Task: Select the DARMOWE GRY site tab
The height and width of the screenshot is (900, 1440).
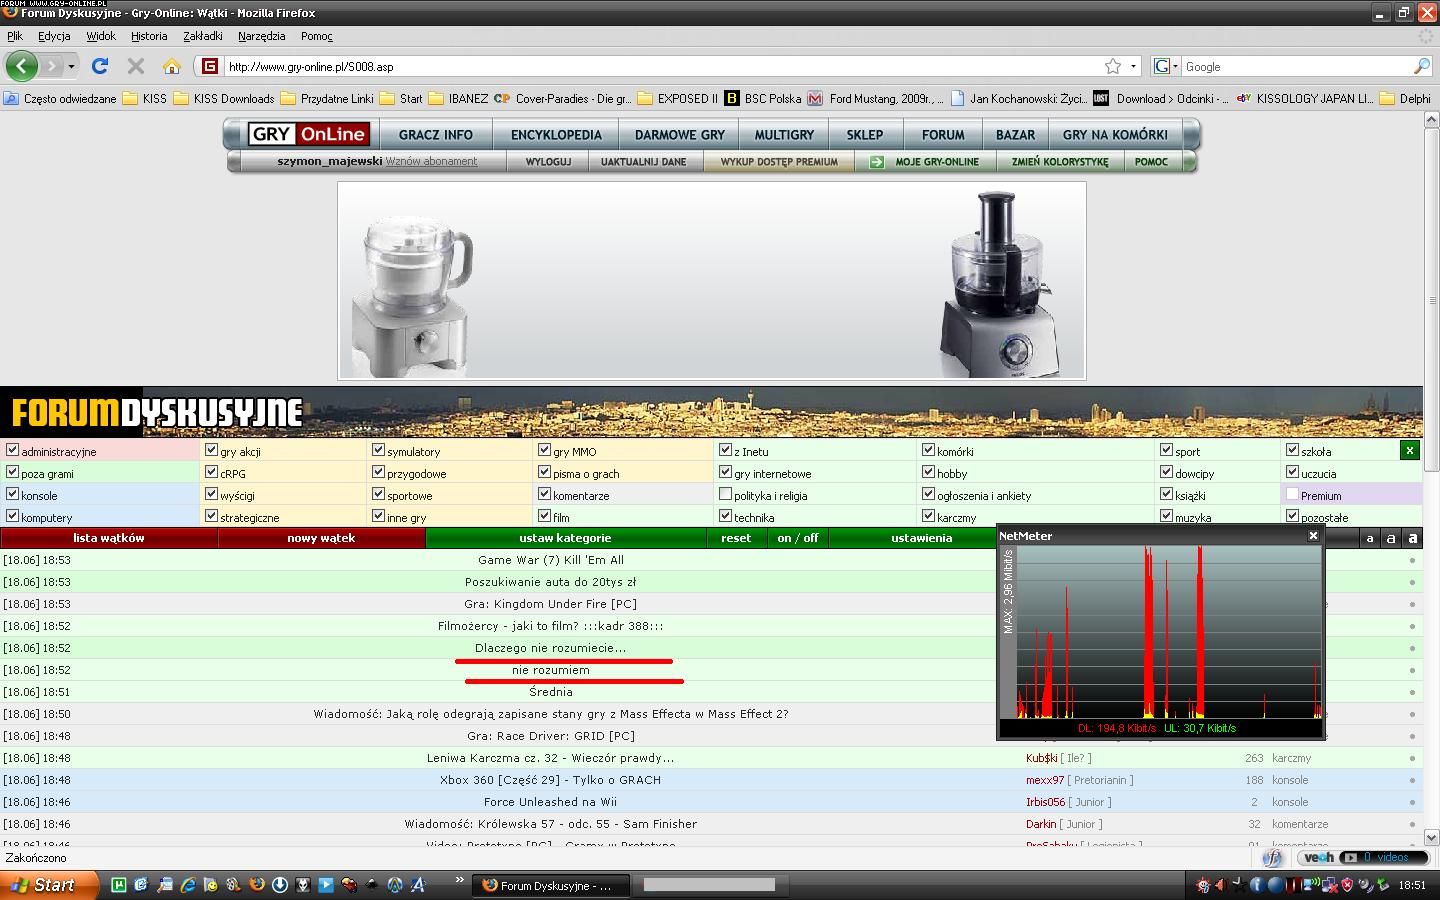Action: pos(680,134)
